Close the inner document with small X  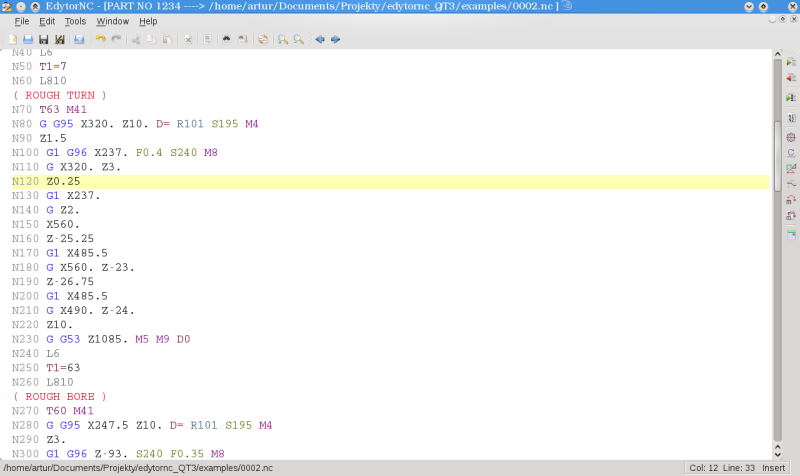(x=793, y=19)
